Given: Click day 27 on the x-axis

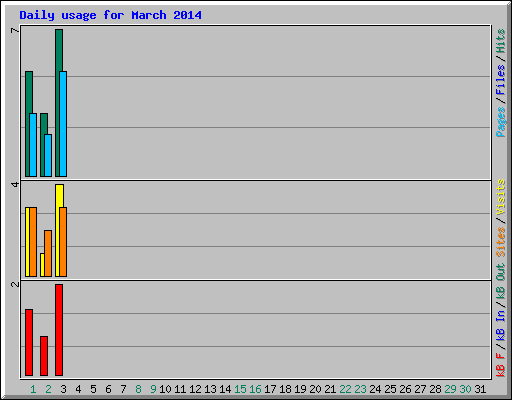Looking at the screenshot, I should [420, 389].
